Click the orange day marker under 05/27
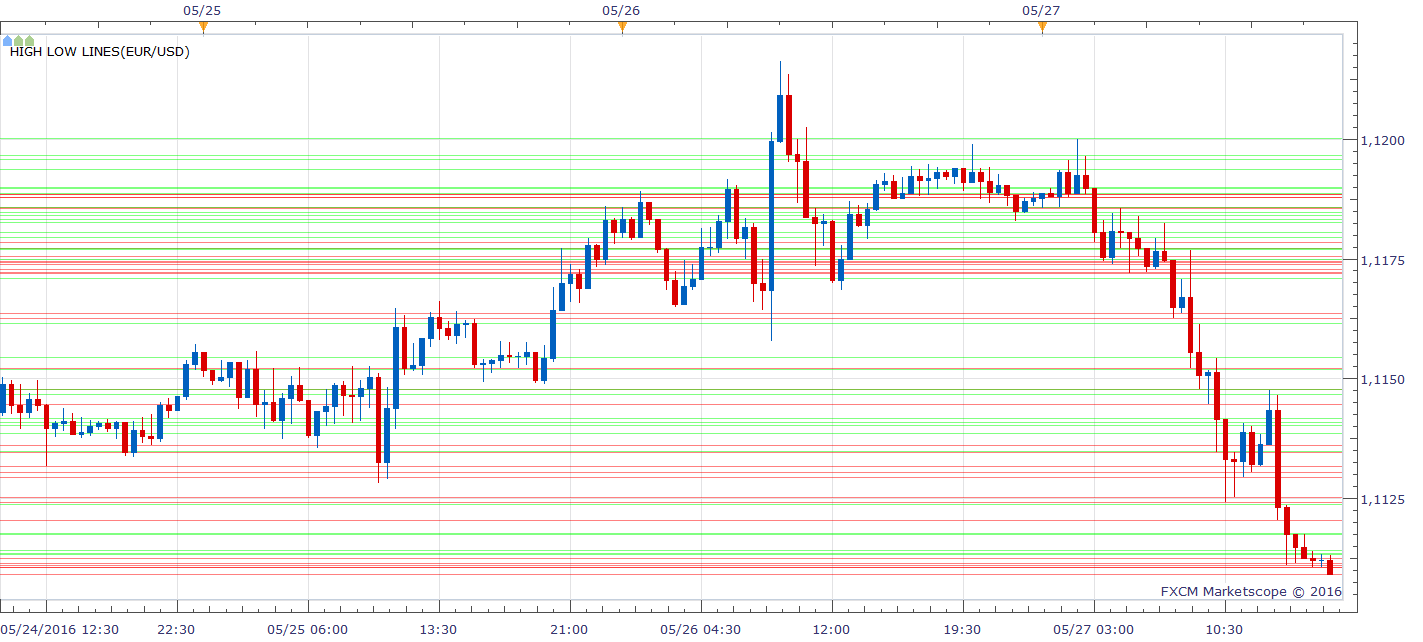 pyautogui.click(x=1042, y=27)
